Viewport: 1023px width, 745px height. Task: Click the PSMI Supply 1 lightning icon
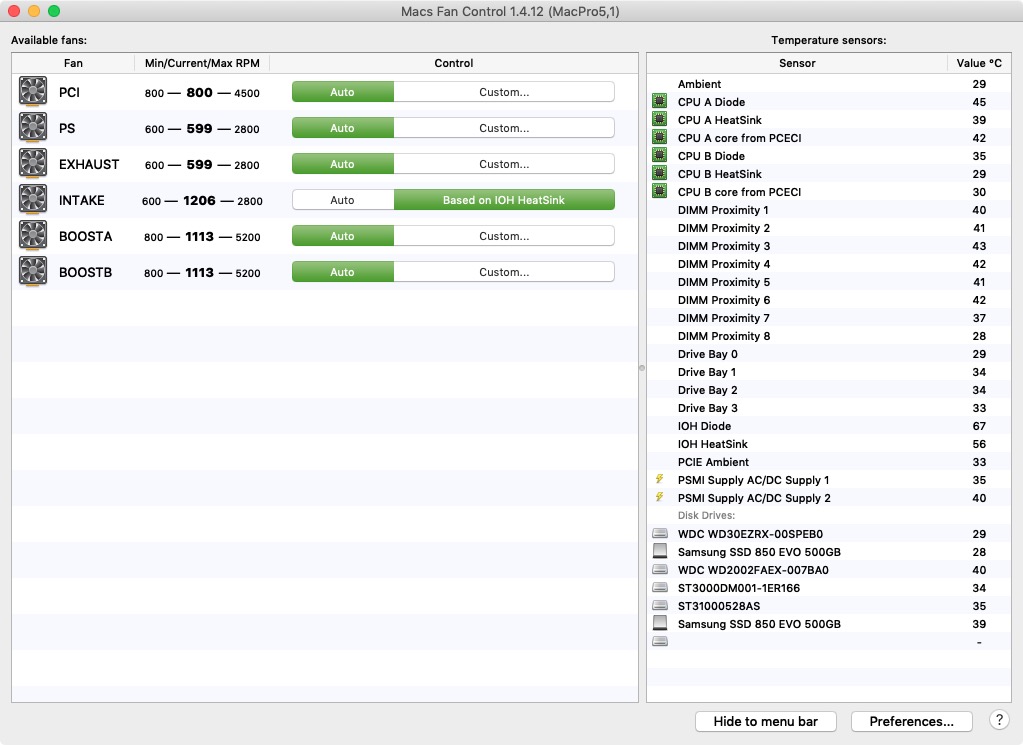(660, 479)
